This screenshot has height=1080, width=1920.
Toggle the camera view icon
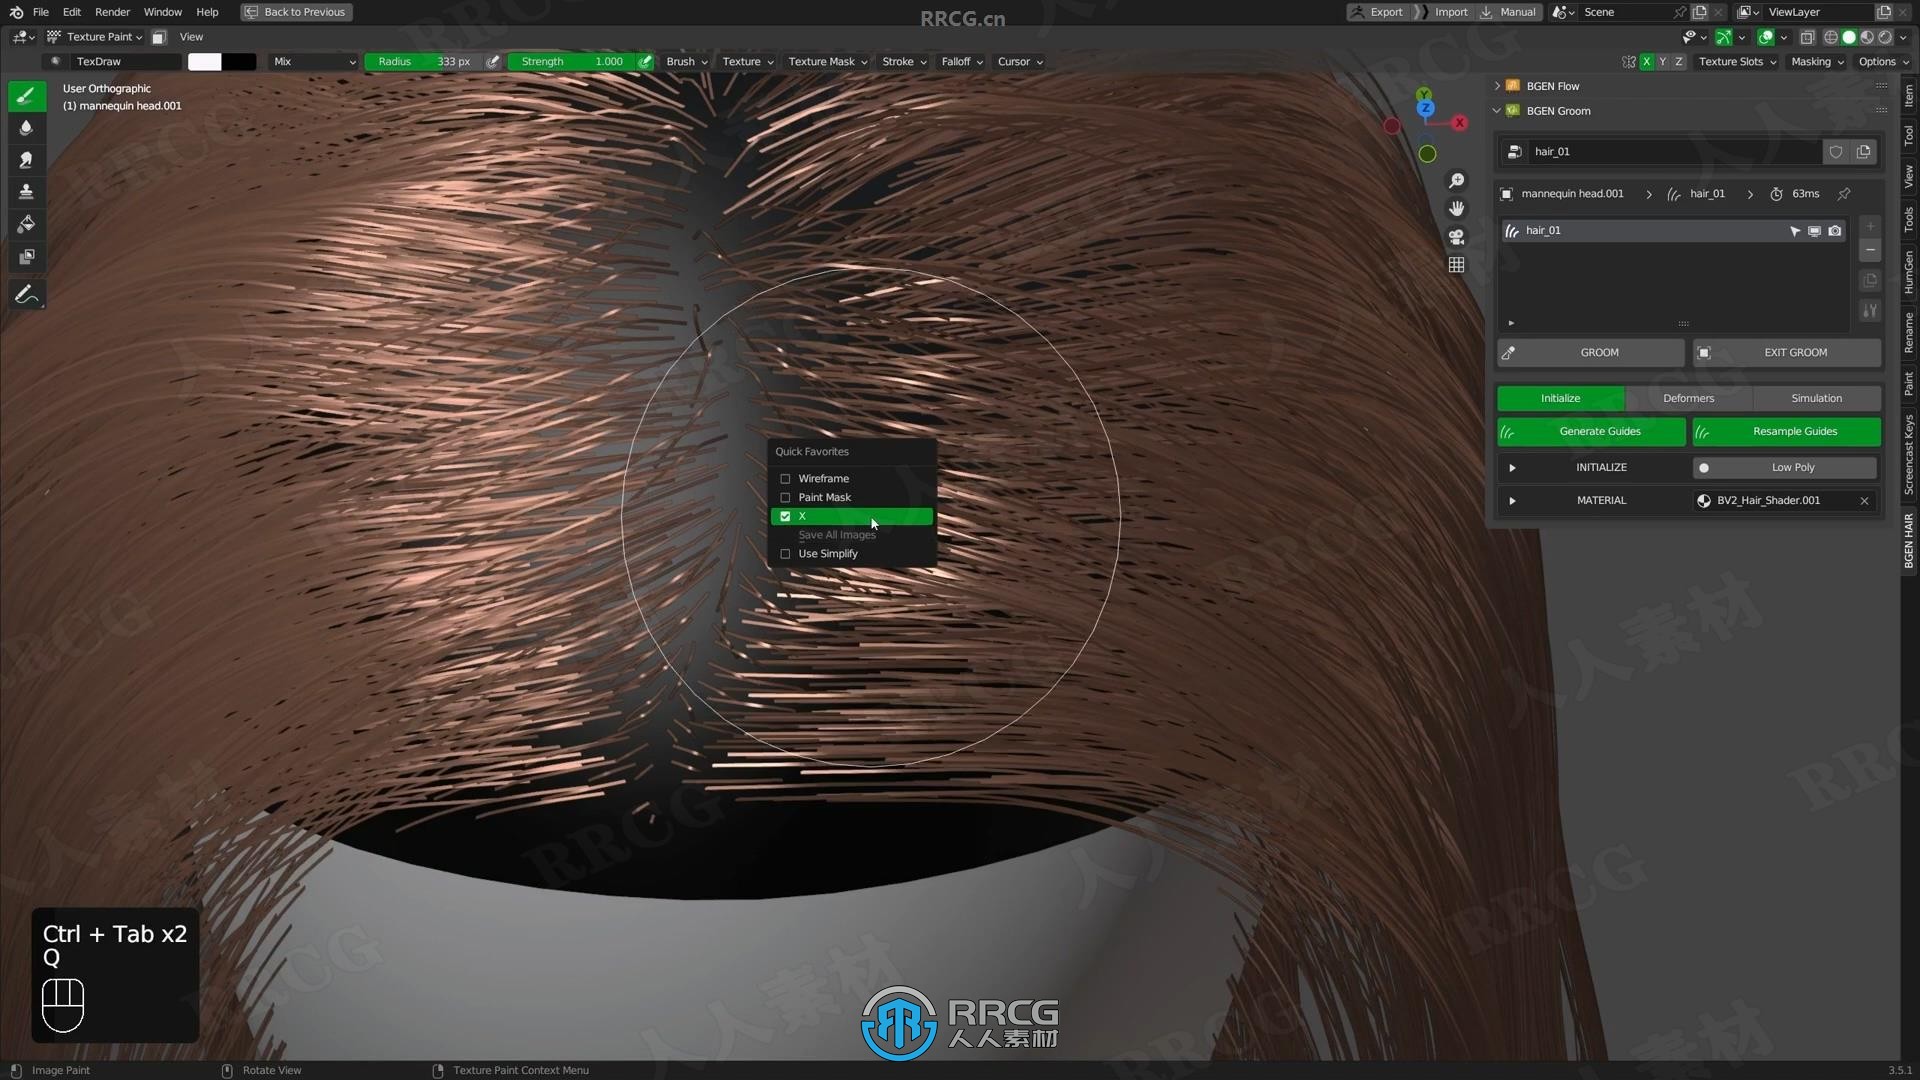tap(1457, 237)
